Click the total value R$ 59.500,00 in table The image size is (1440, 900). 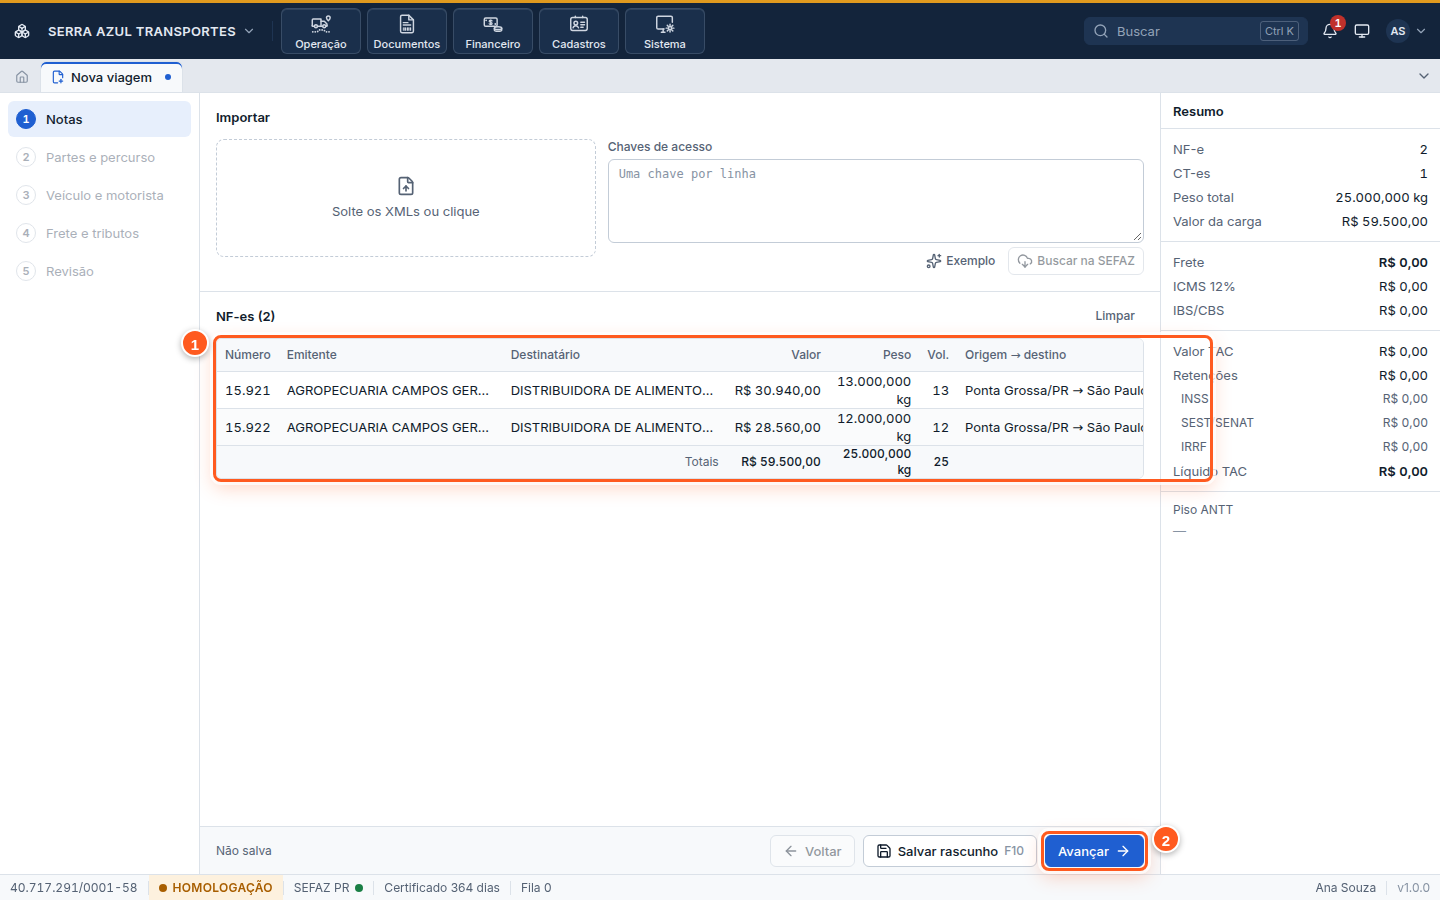(x=781, y=462)
